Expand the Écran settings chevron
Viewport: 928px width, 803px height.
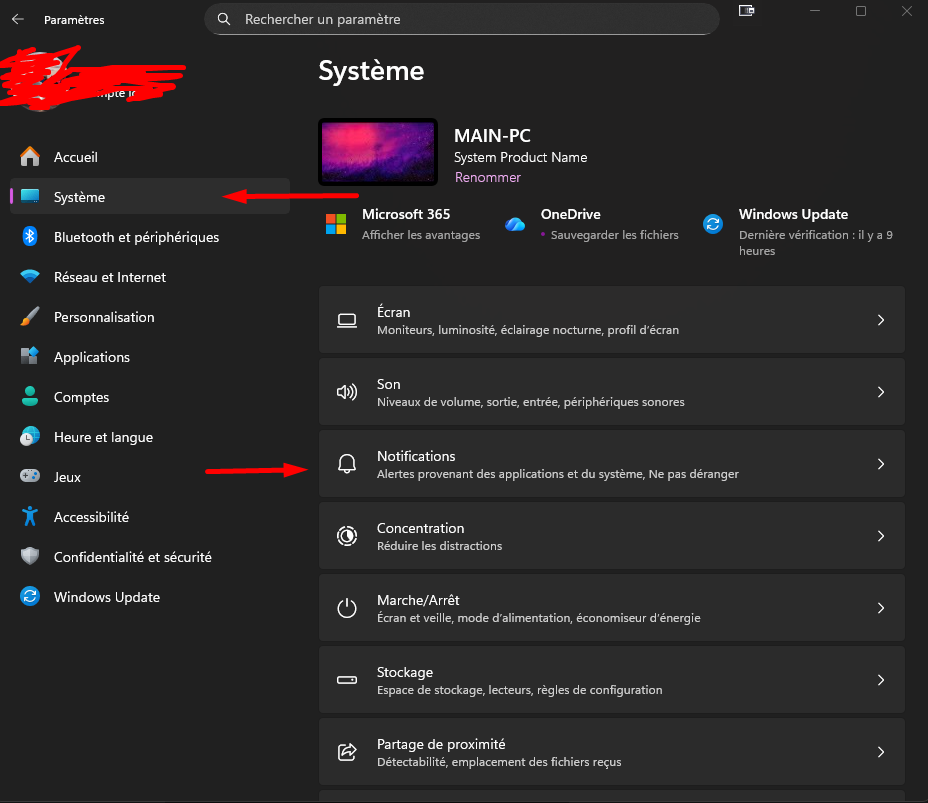(881, 320)
